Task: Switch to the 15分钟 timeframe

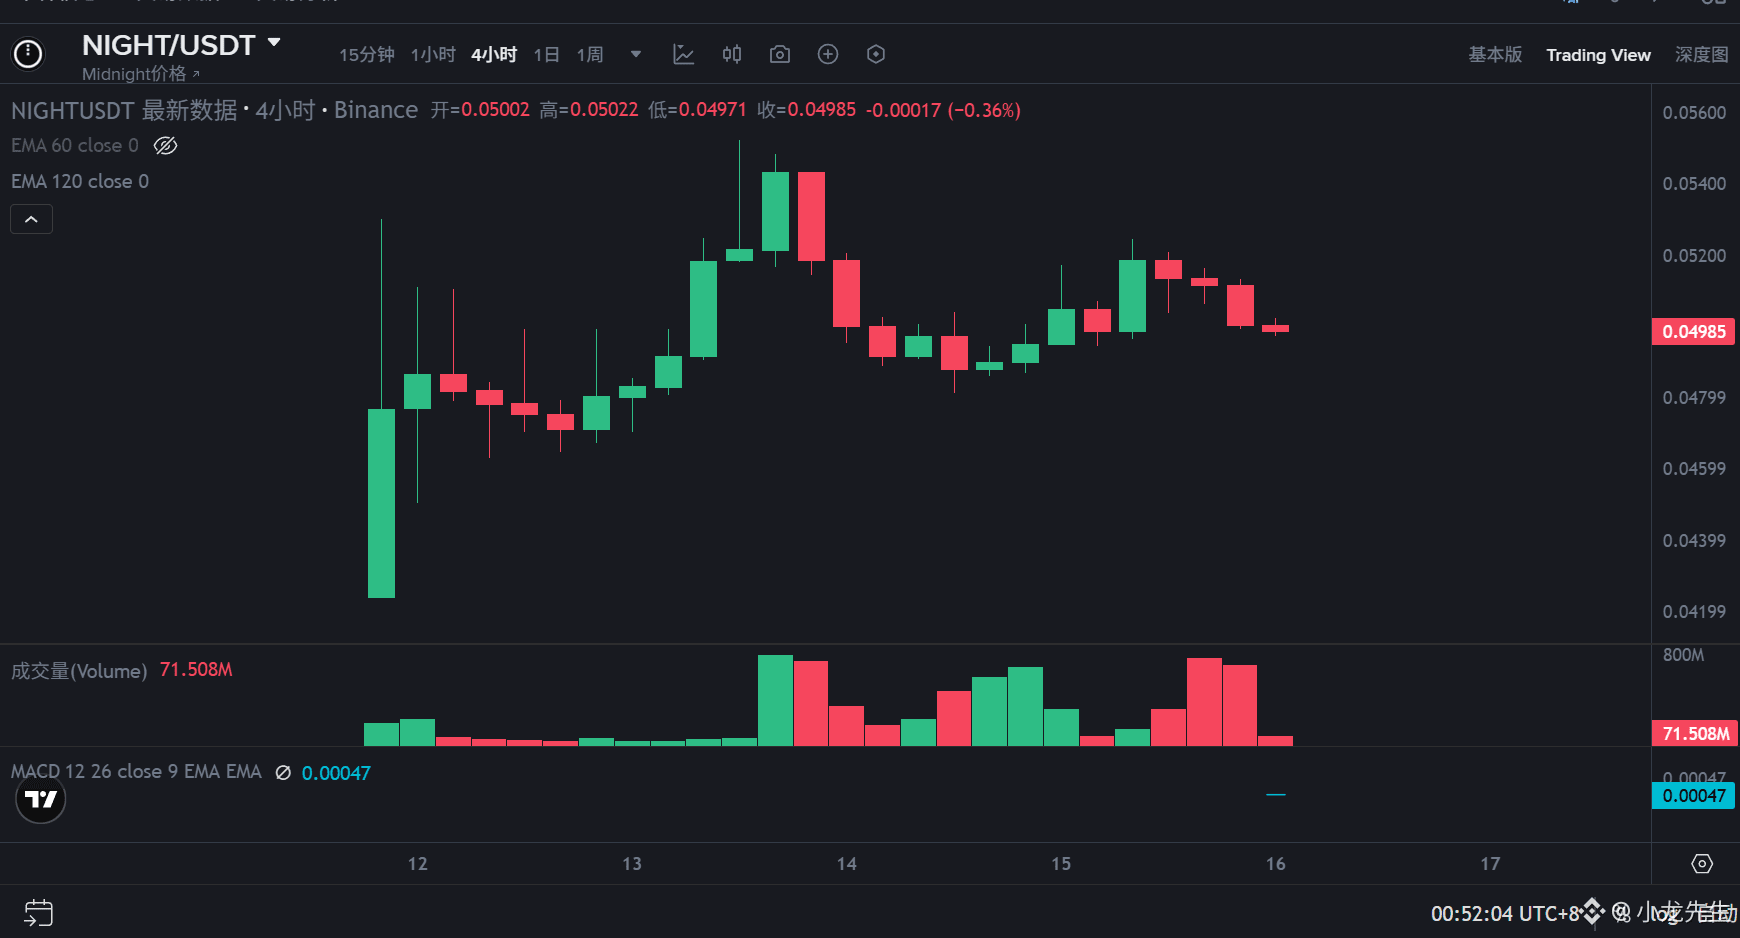Action: click(x=366, y=55)
